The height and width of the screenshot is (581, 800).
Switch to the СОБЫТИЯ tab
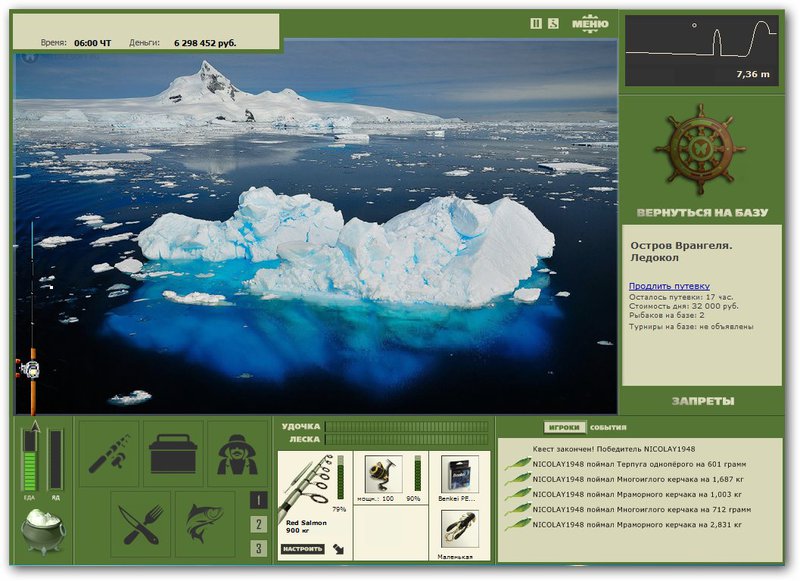[x=608, y=427]
